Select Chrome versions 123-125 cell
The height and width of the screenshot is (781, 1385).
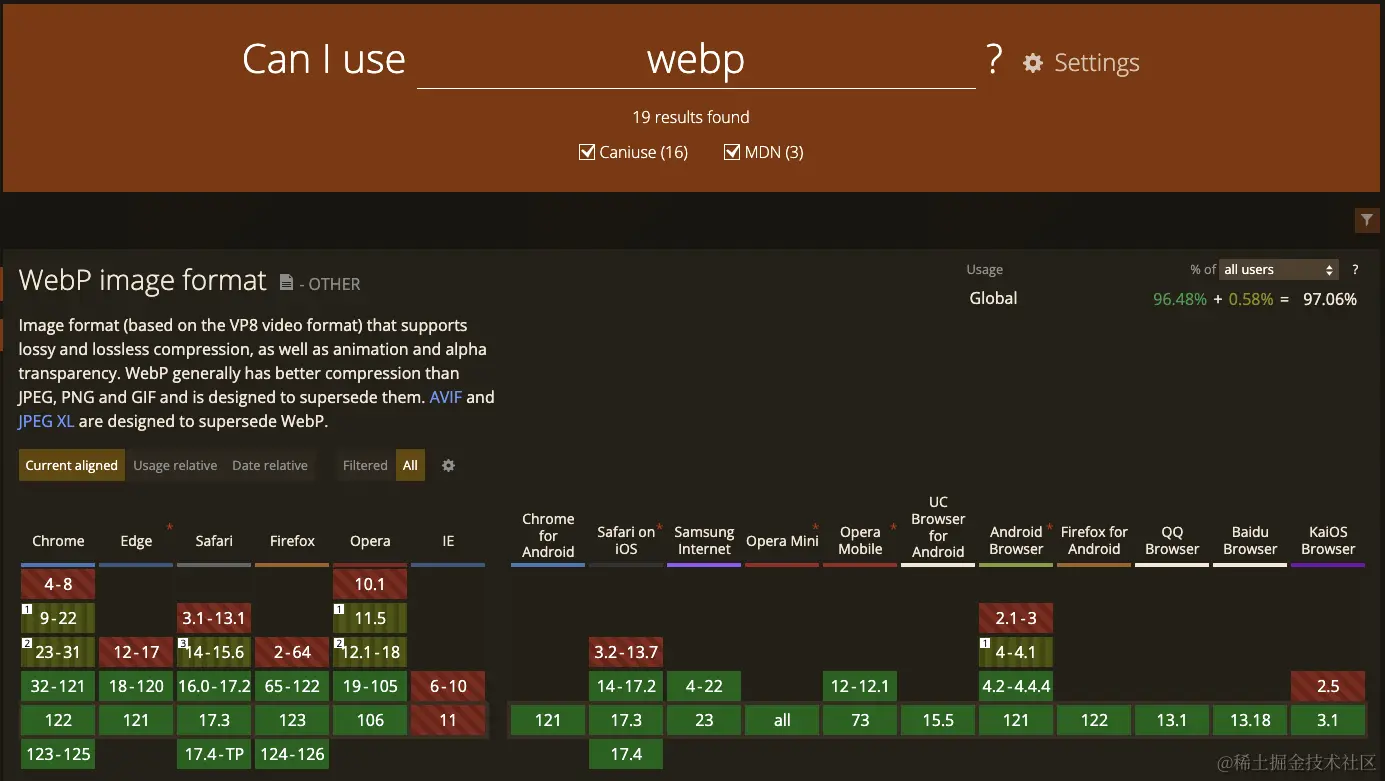coord(58,754)
